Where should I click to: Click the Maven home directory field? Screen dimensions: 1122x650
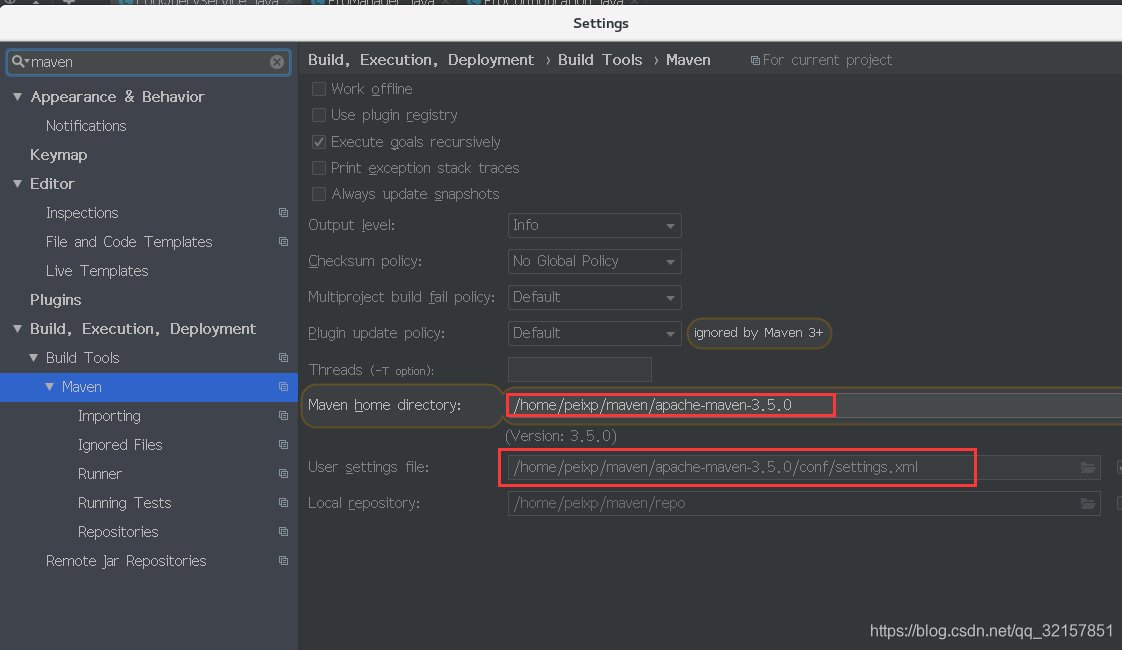tap(814, 405)
